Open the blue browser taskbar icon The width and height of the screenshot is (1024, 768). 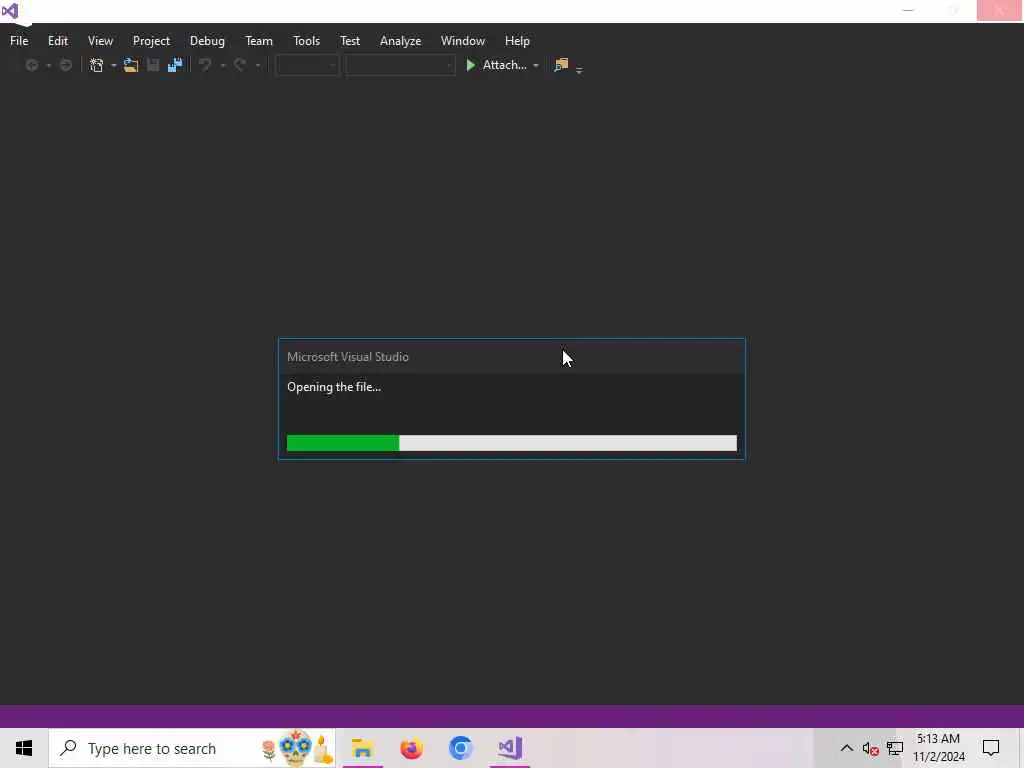click(460, 748)
